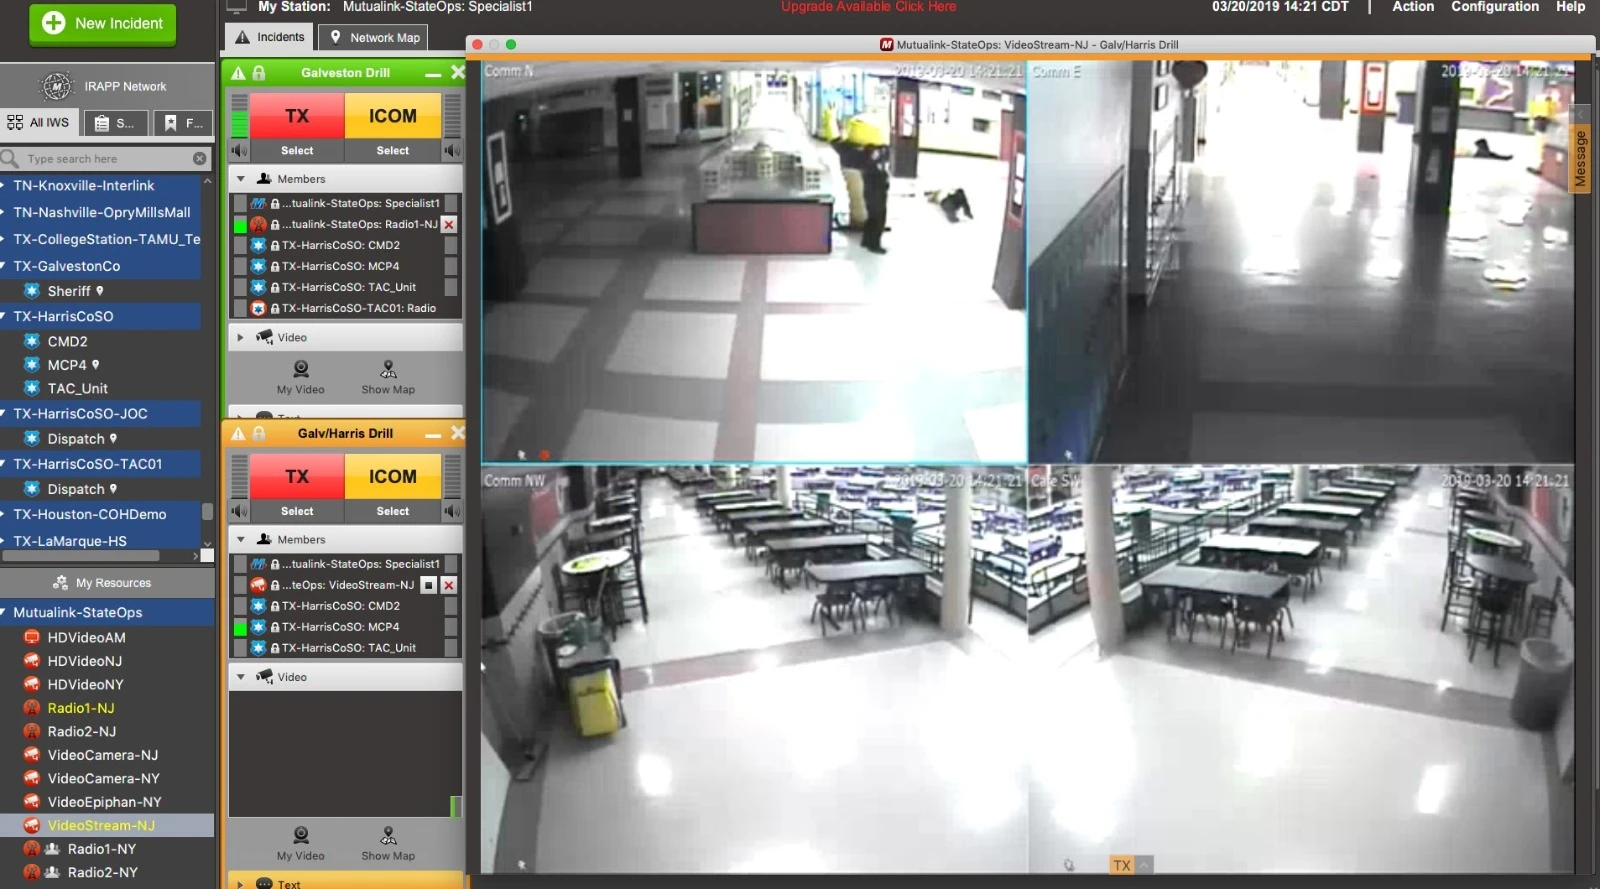The height and width of the screenshot is (889, 1600).
Task: Click the lock icon in Galv/Harris Drill header
Action: (x=259, y=434)
